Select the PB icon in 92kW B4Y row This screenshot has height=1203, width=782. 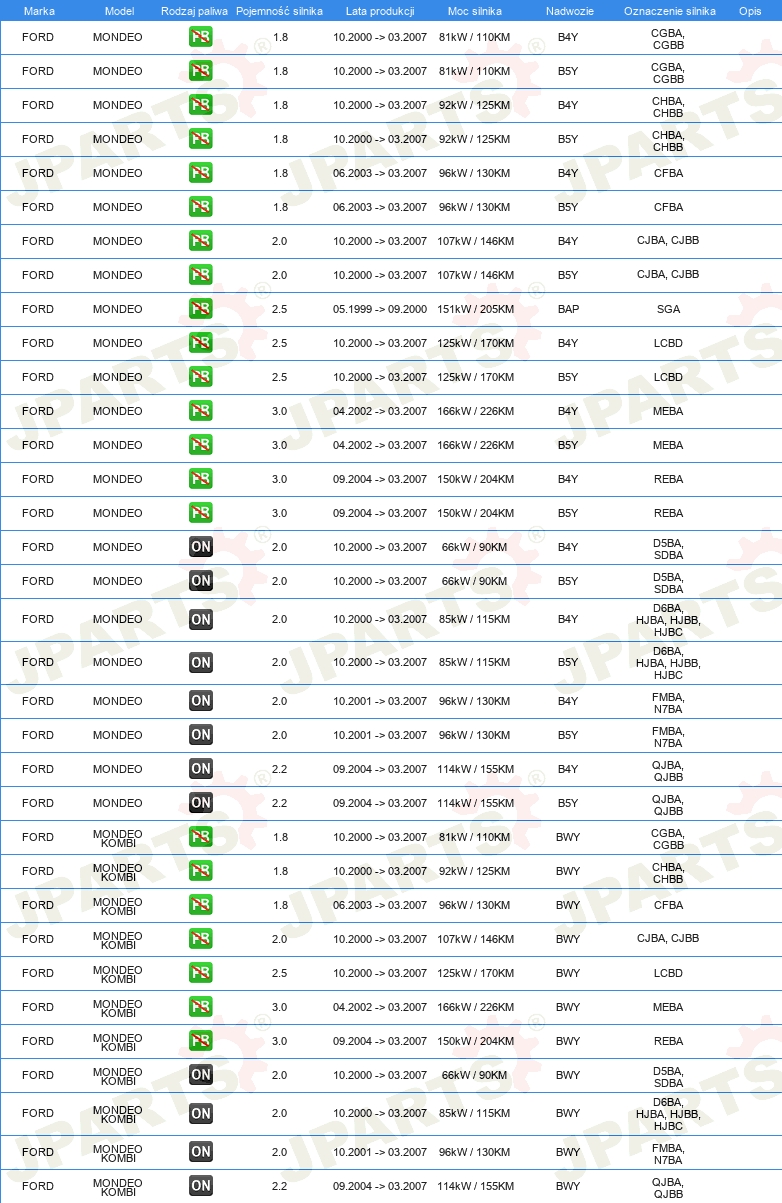coord(201,106)
